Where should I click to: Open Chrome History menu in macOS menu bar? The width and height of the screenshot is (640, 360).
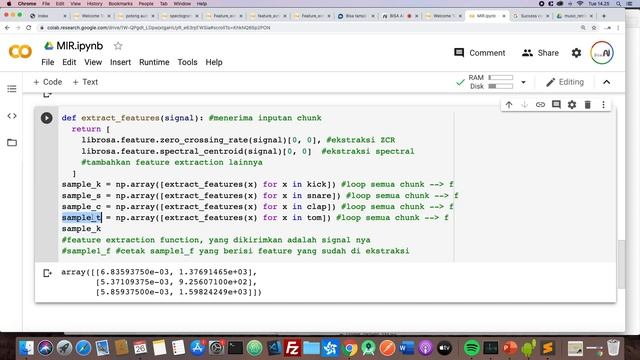(94, 4)
